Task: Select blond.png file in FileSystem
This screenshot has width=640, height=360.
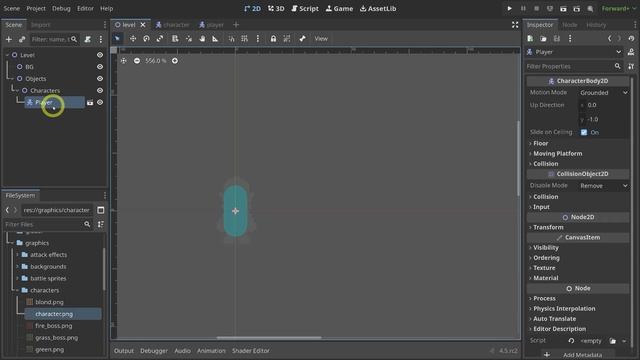Action: click(49, 302)
